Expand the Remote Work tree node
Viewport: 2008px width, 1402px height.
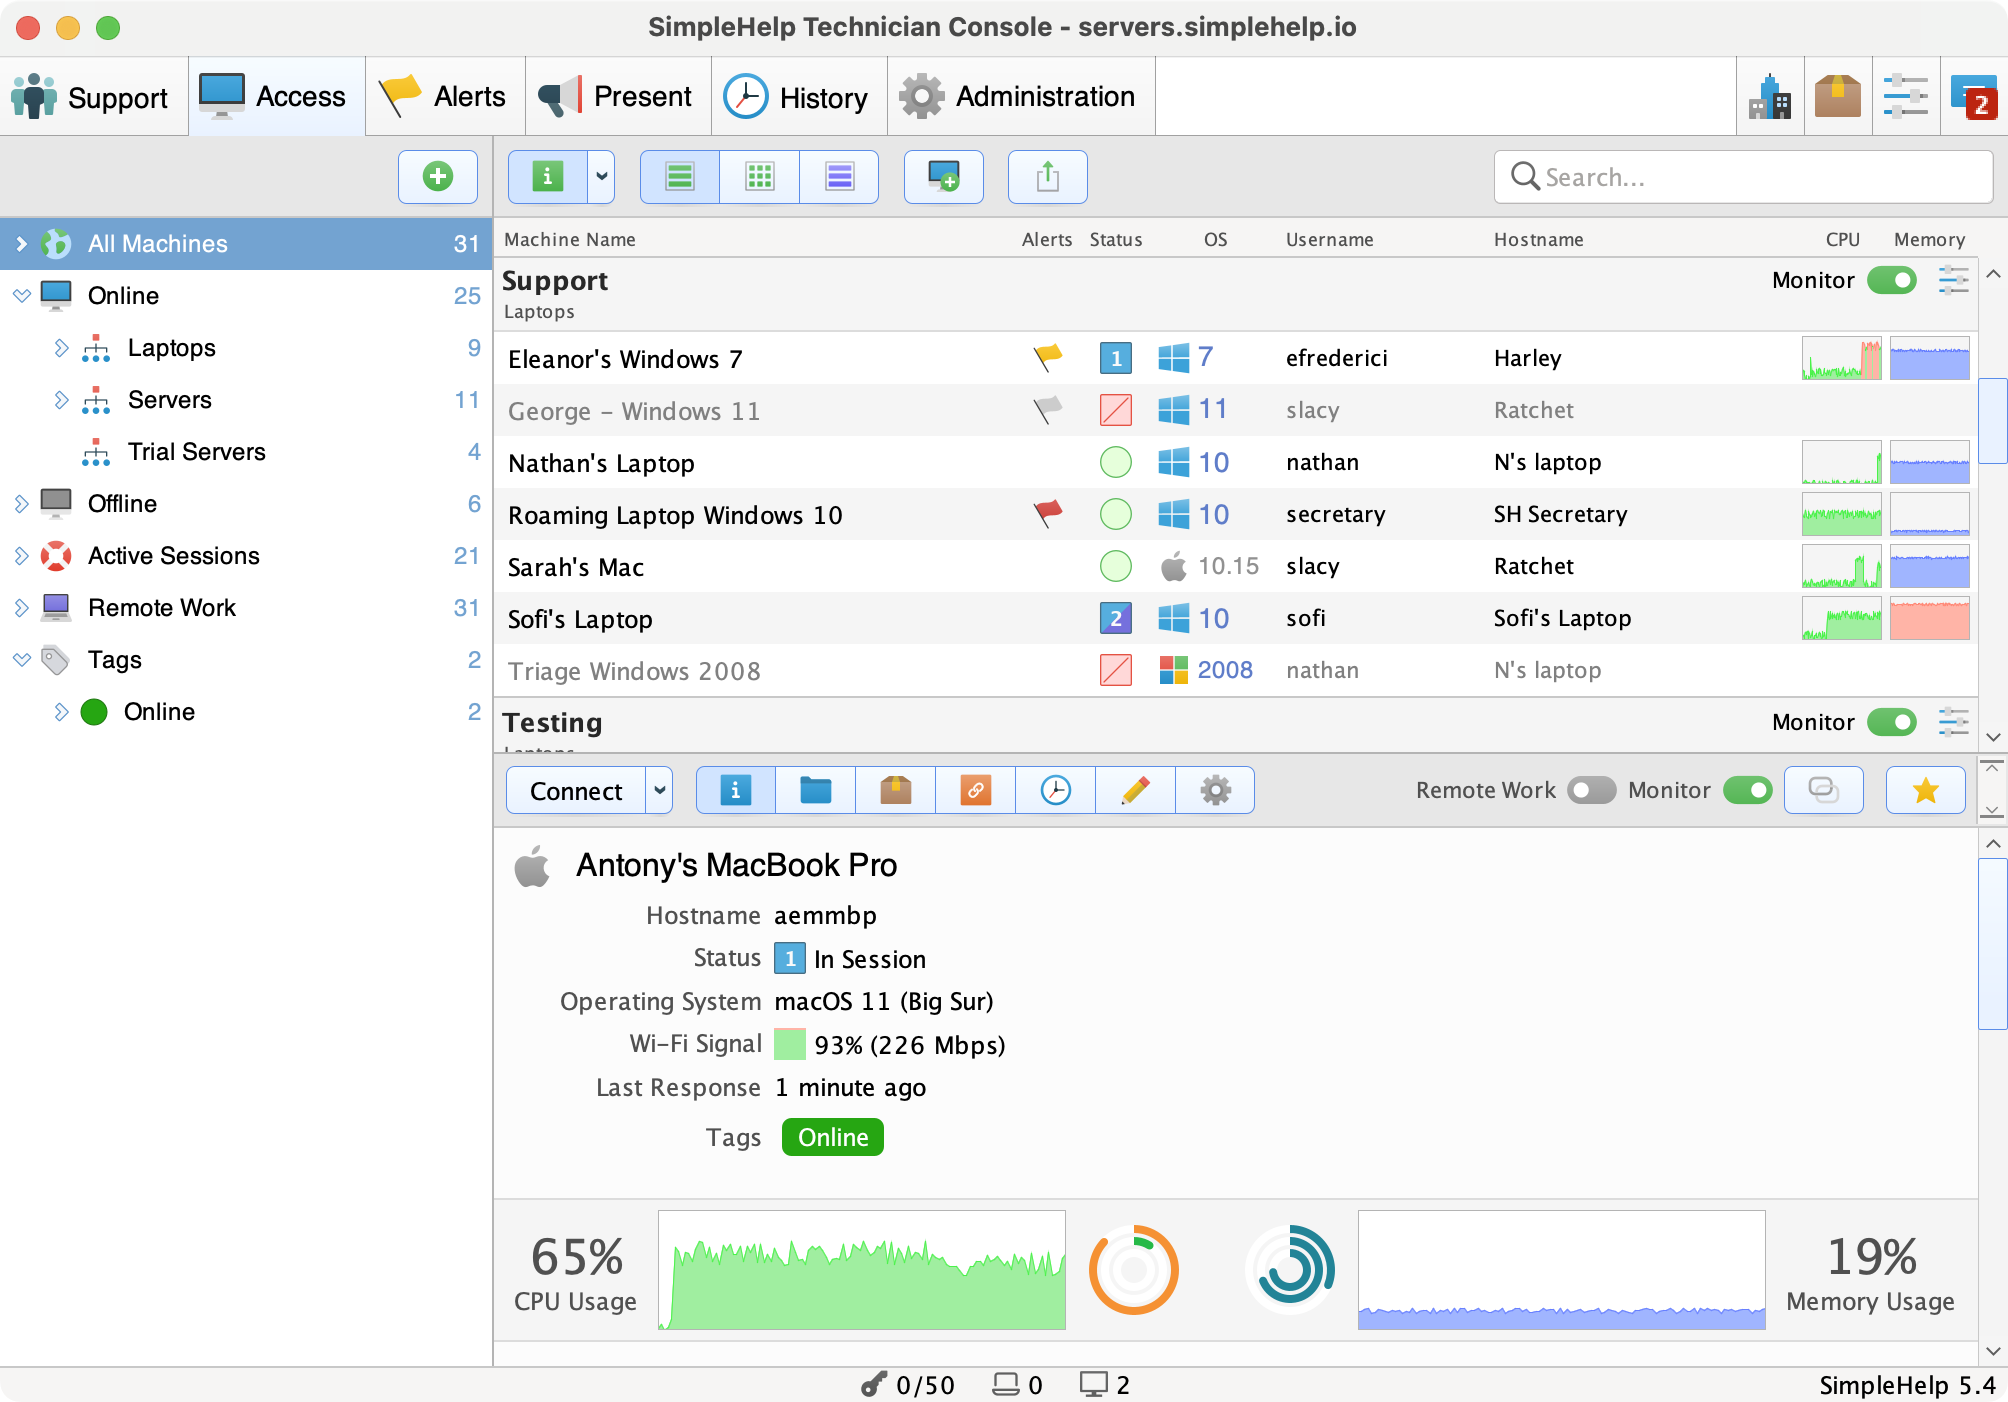[x=22, y=608]
